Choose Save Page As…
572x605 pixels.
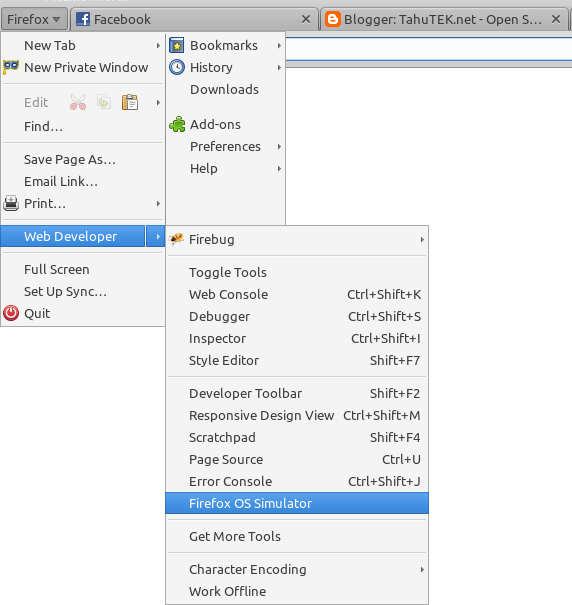click(x=83, y=159)
